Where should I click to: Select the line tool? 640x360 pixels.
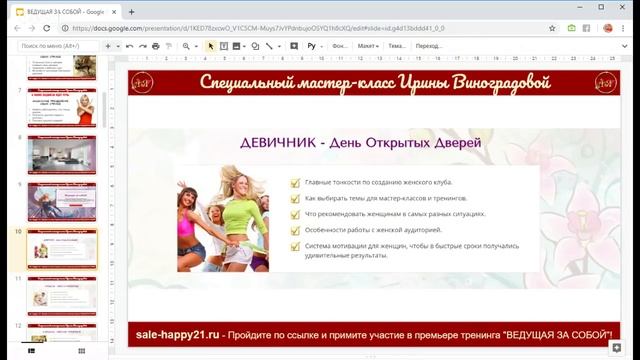(269, 46)
